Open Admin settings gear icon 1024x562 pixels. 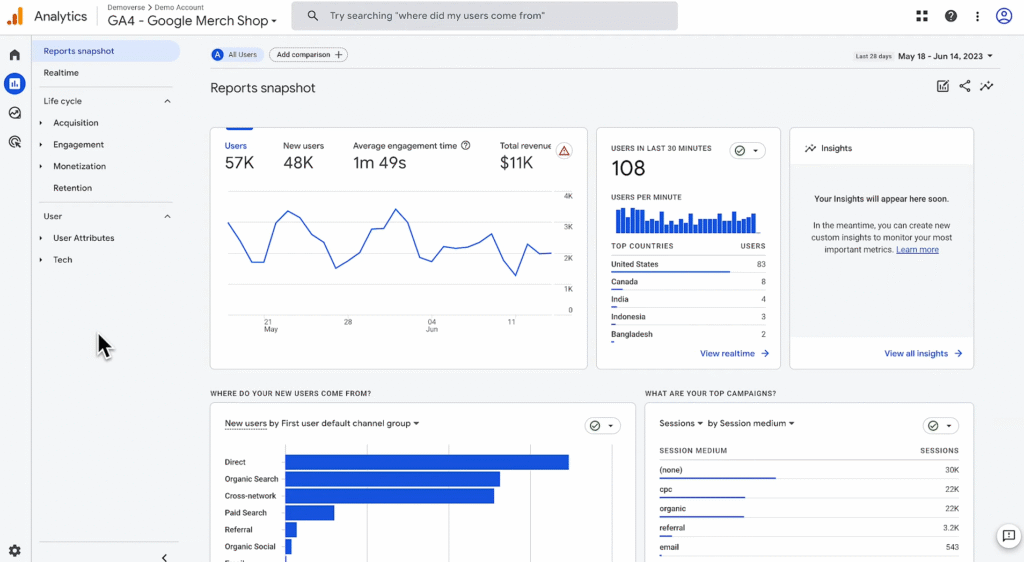pos(14,550)
